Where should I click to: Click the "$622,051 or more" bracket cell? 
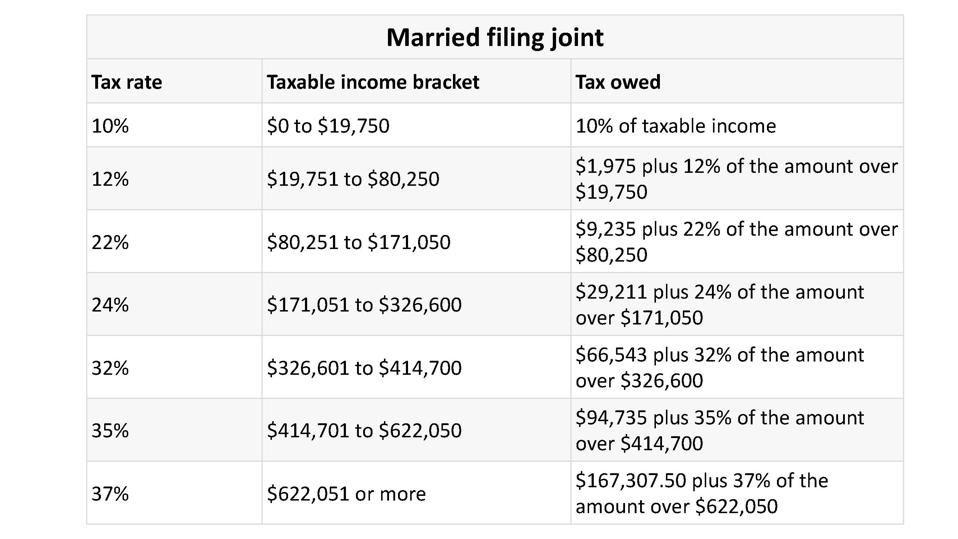[346, 493]
